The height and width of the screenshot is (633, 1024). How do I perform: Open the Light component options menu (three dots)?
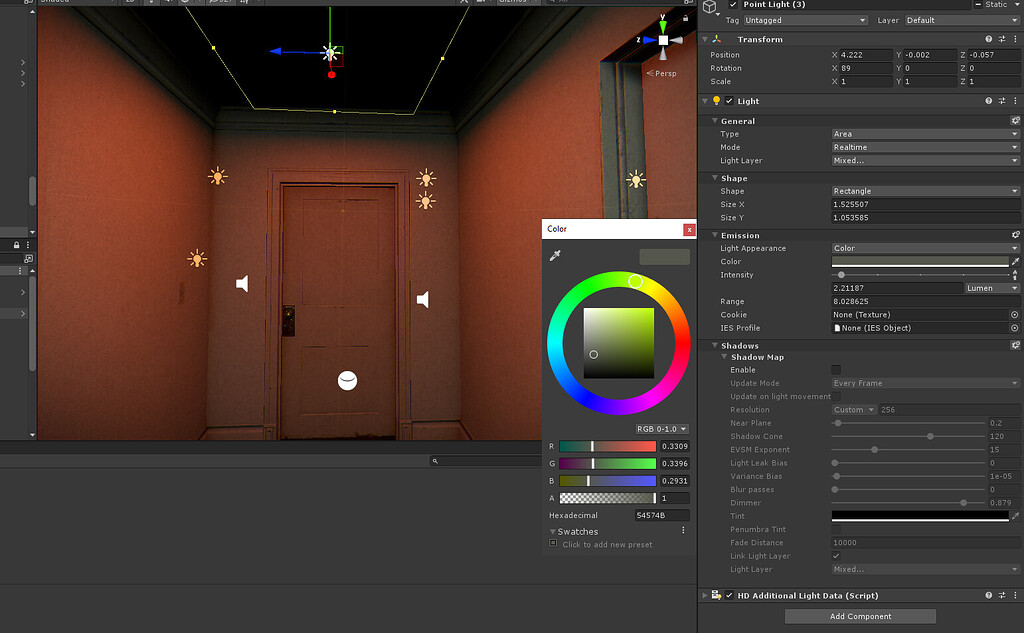pos(1015,100)
